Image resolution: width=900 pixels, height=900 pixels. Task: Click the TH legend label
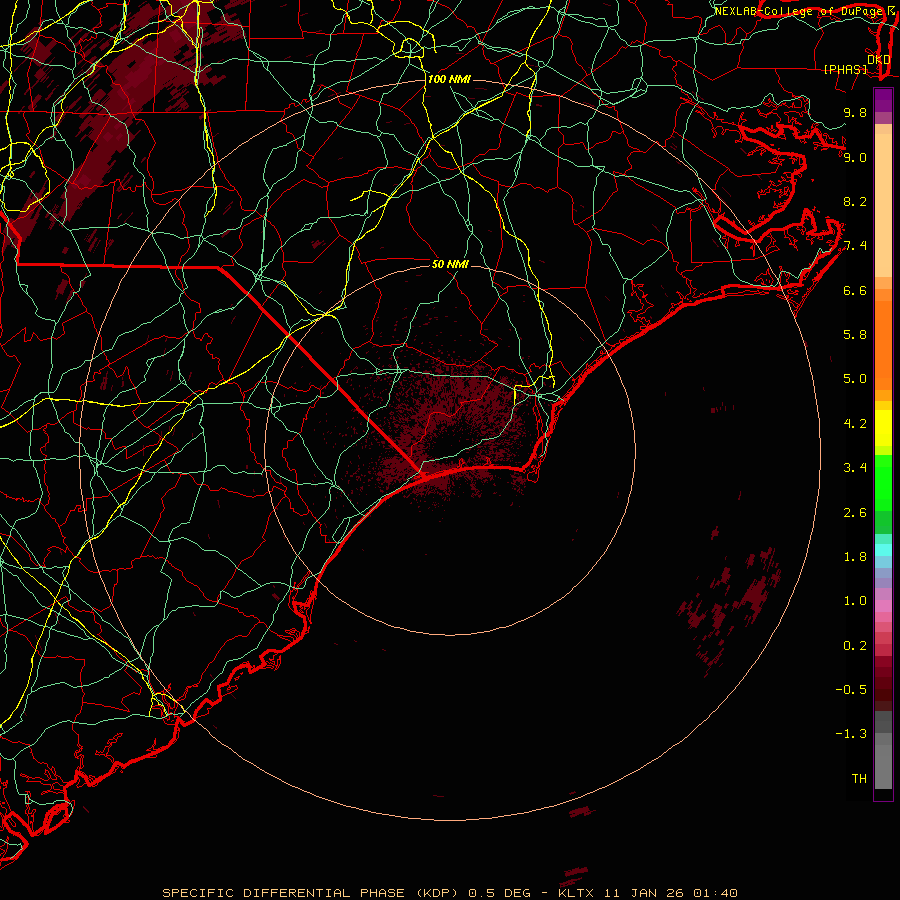point(859,779)
